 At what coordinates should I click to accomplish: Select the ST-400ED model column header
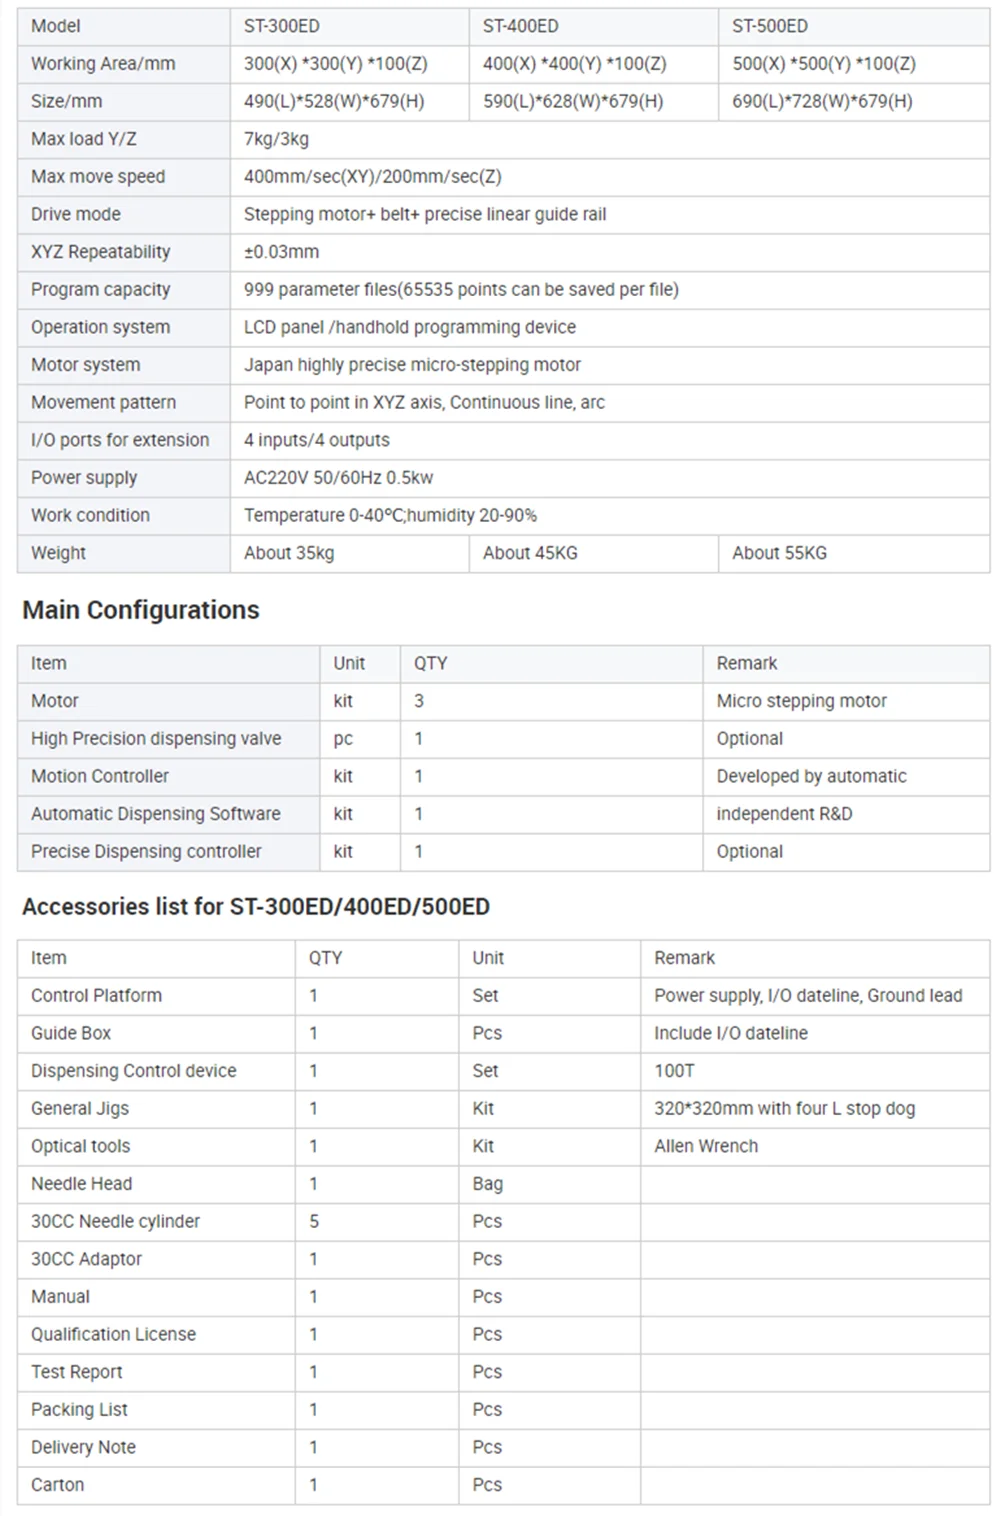pos(594,26)
